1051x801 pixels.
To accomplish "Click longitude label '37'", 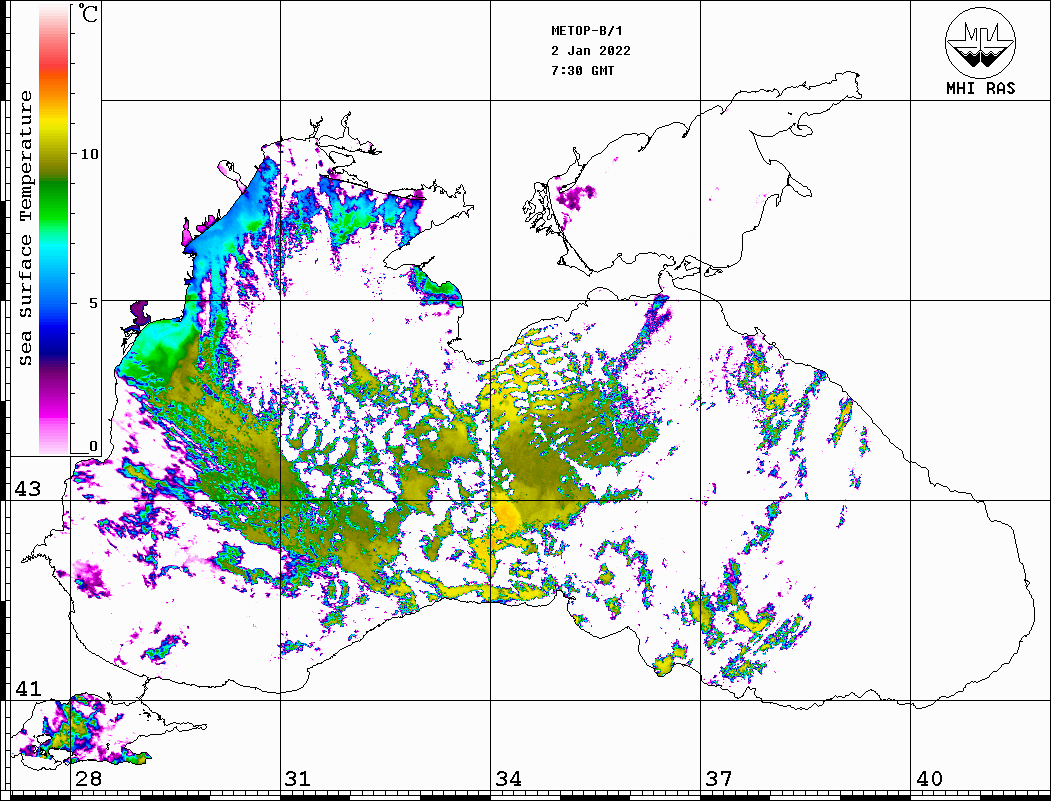I will 719,778.
